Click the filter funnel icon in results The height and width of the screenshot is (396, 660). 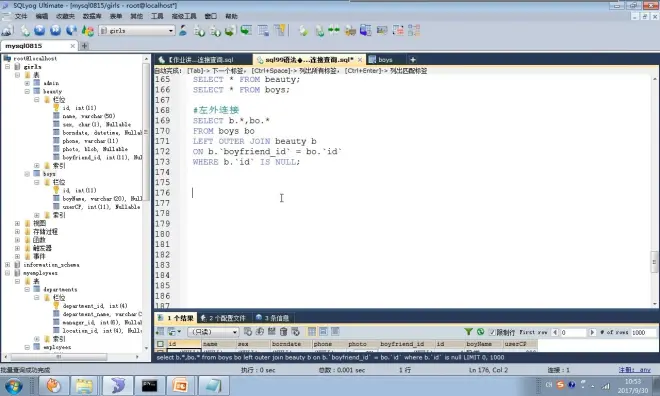point(468,332)
